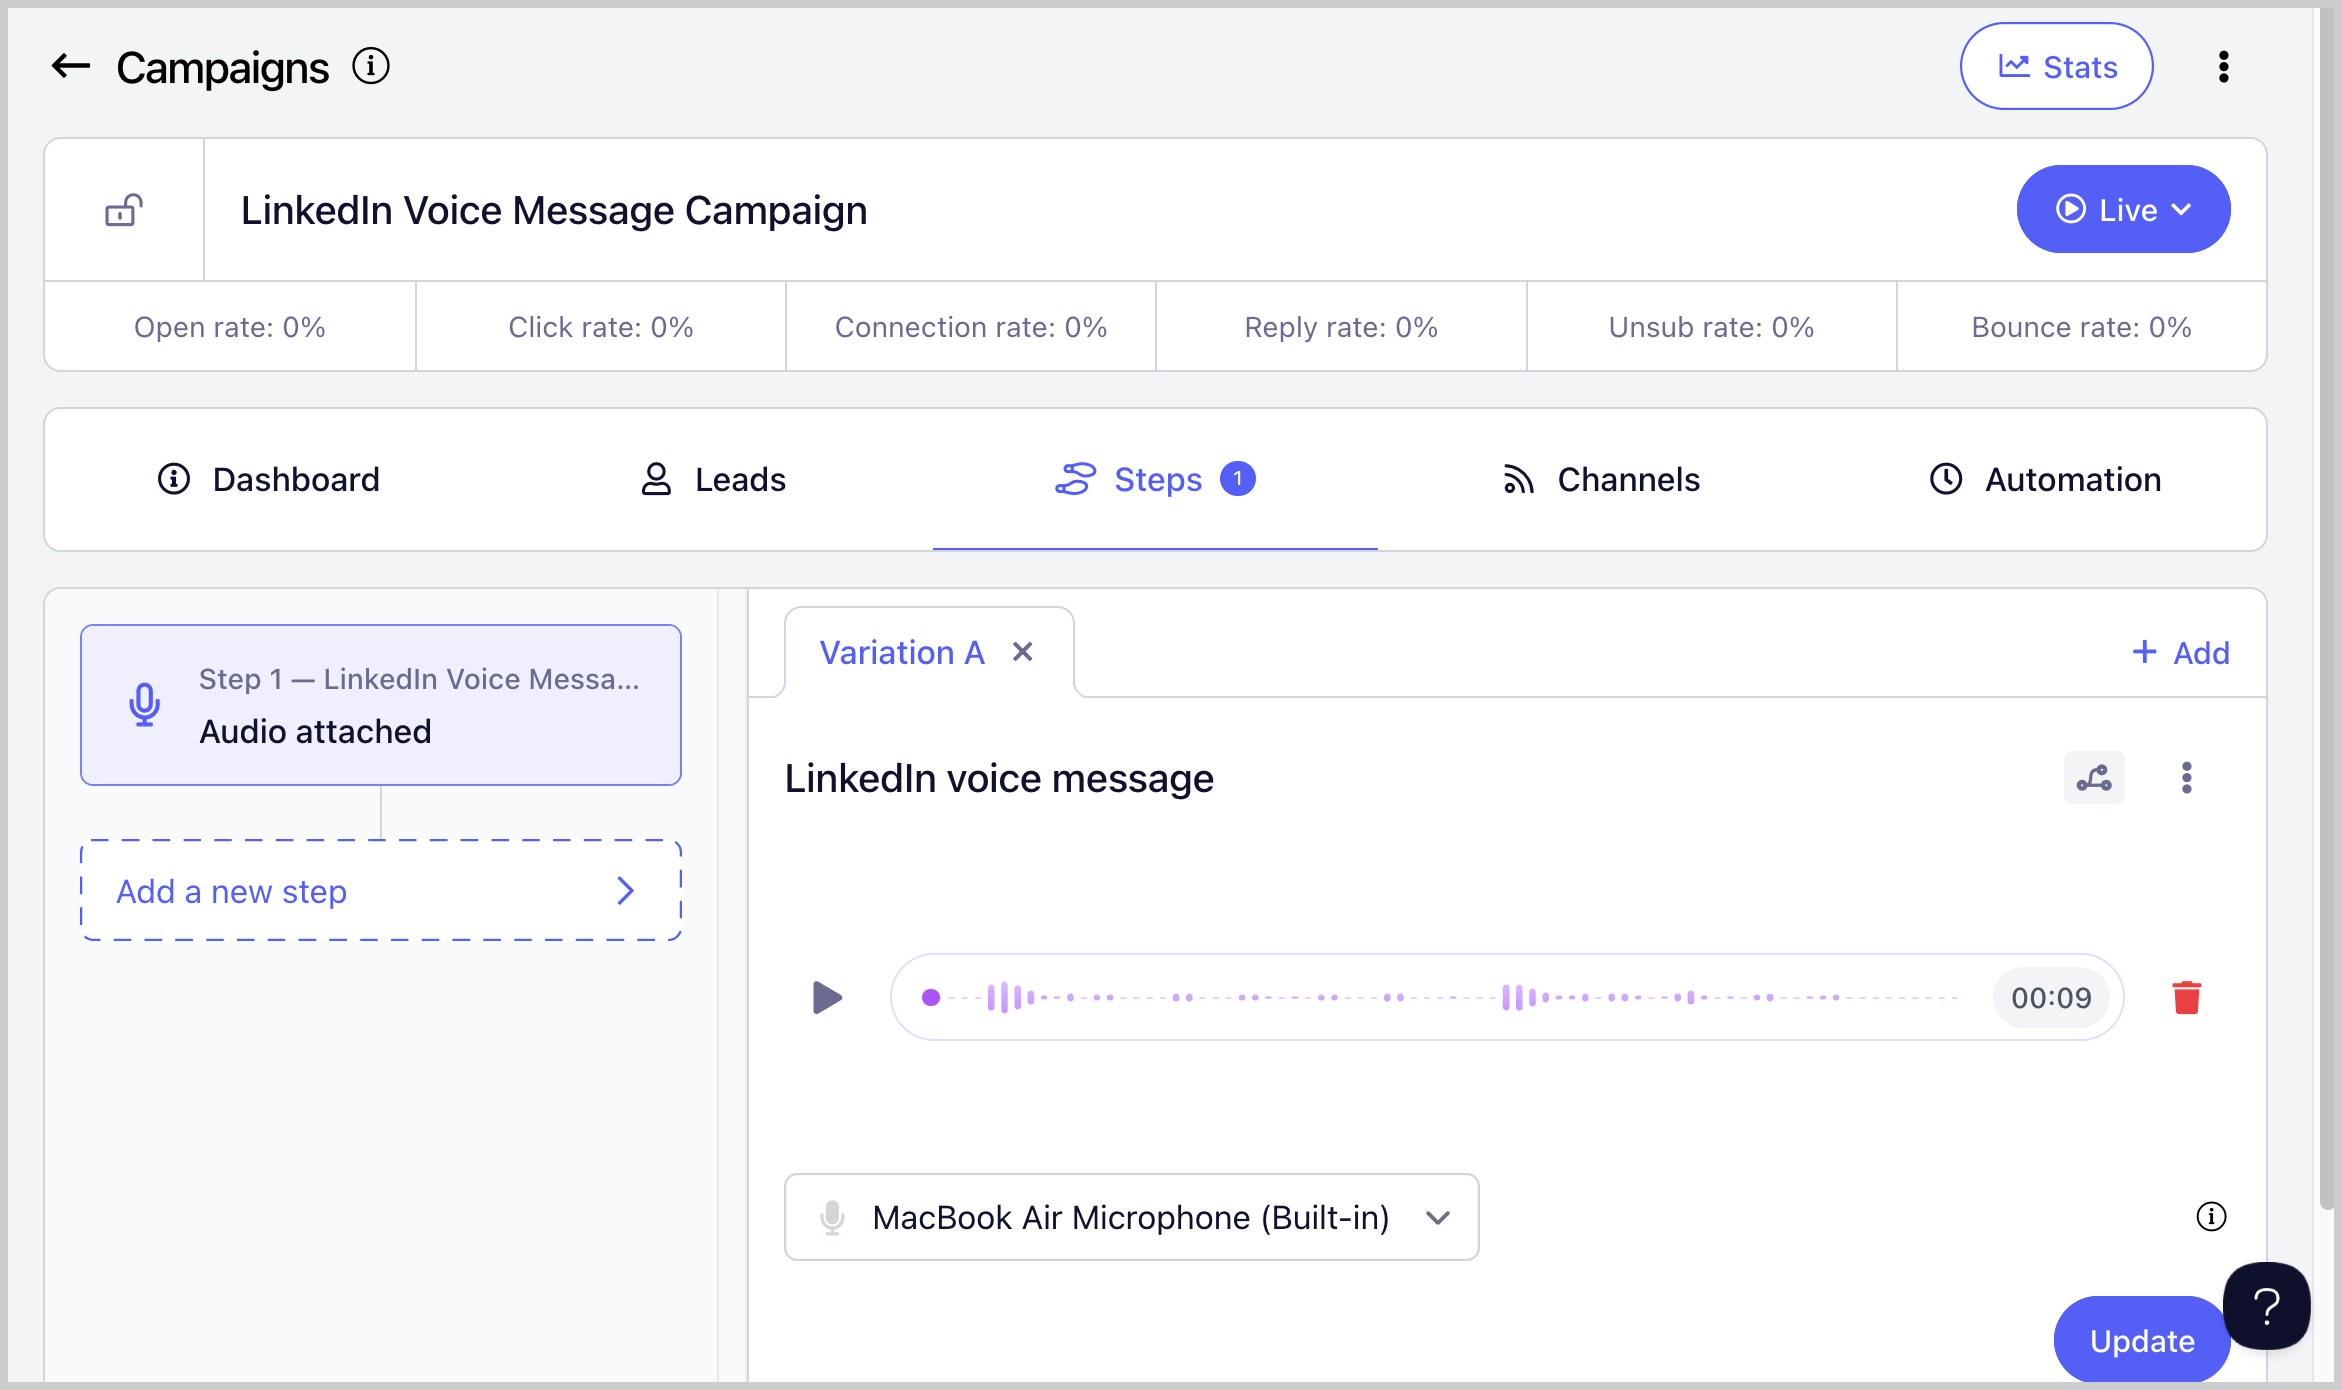2342x1390 pixels.
Task: Seek within the audio waveform
Action: tap(1440, 997)
